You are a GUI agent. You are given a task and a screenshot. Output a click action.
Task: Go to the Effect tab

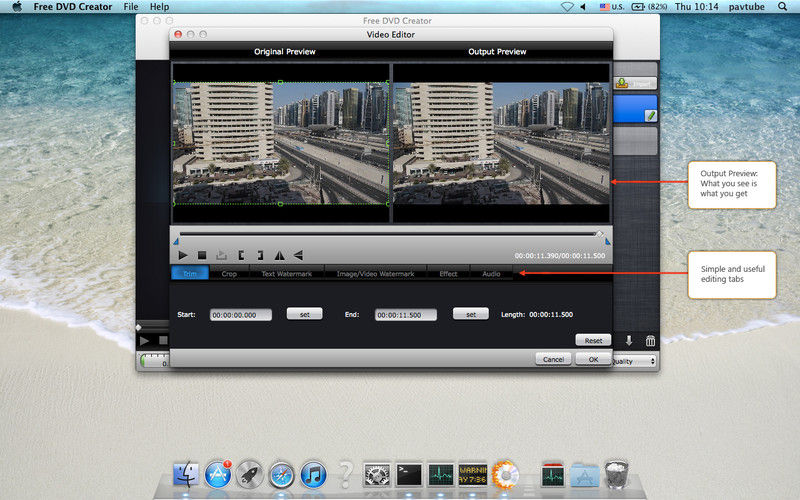448,273
